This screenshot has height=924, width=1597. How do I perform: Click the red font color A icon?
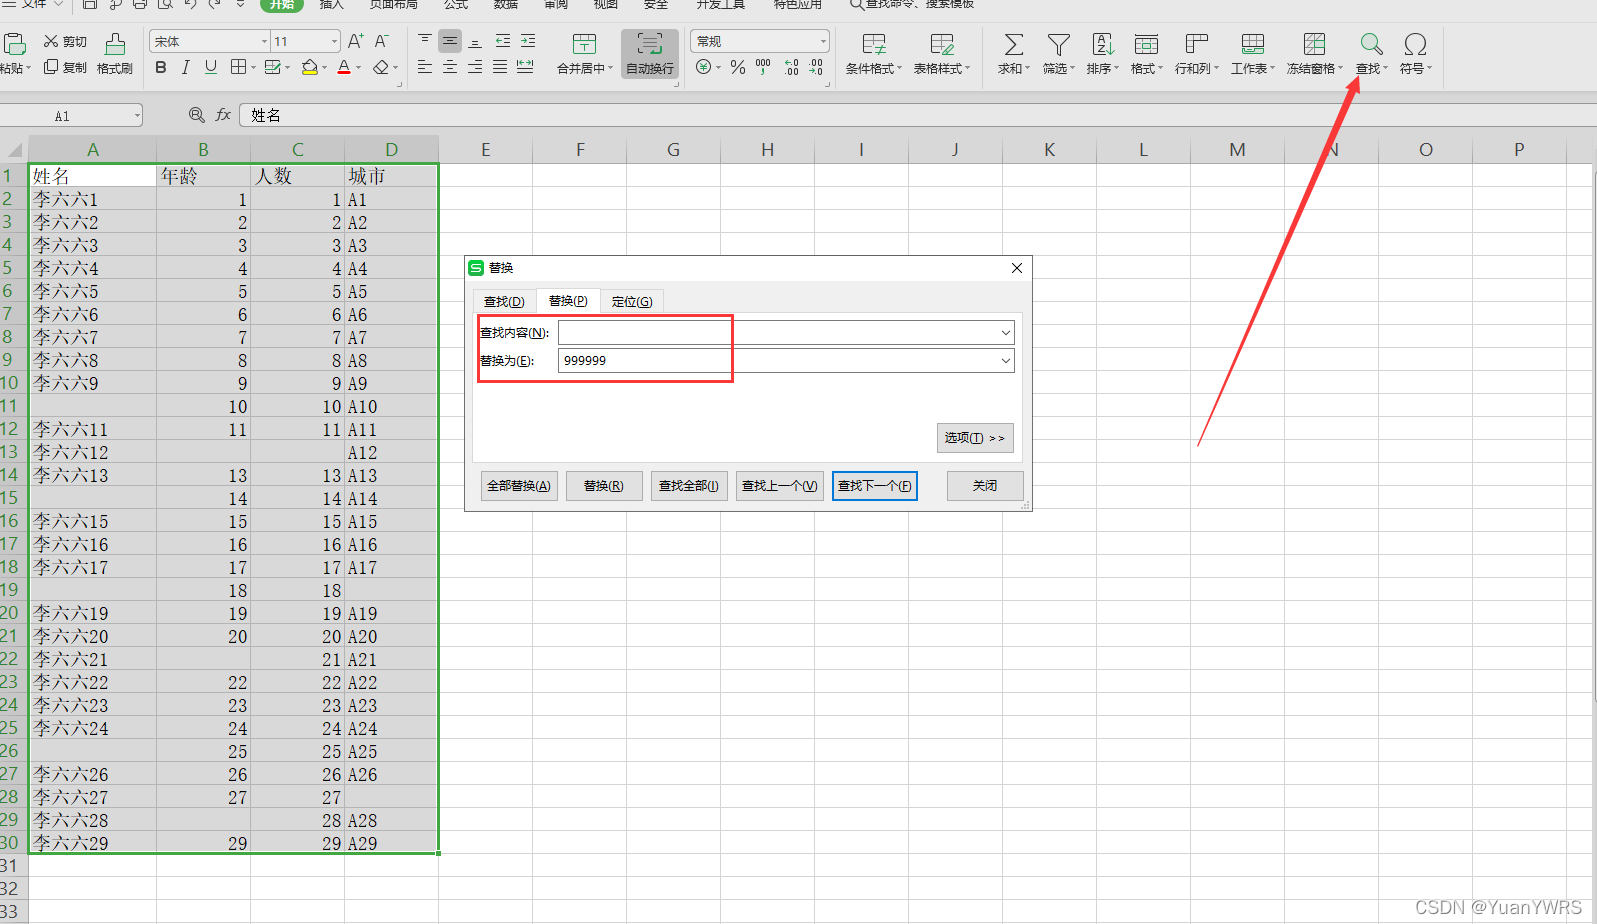(x=344, y=67)
